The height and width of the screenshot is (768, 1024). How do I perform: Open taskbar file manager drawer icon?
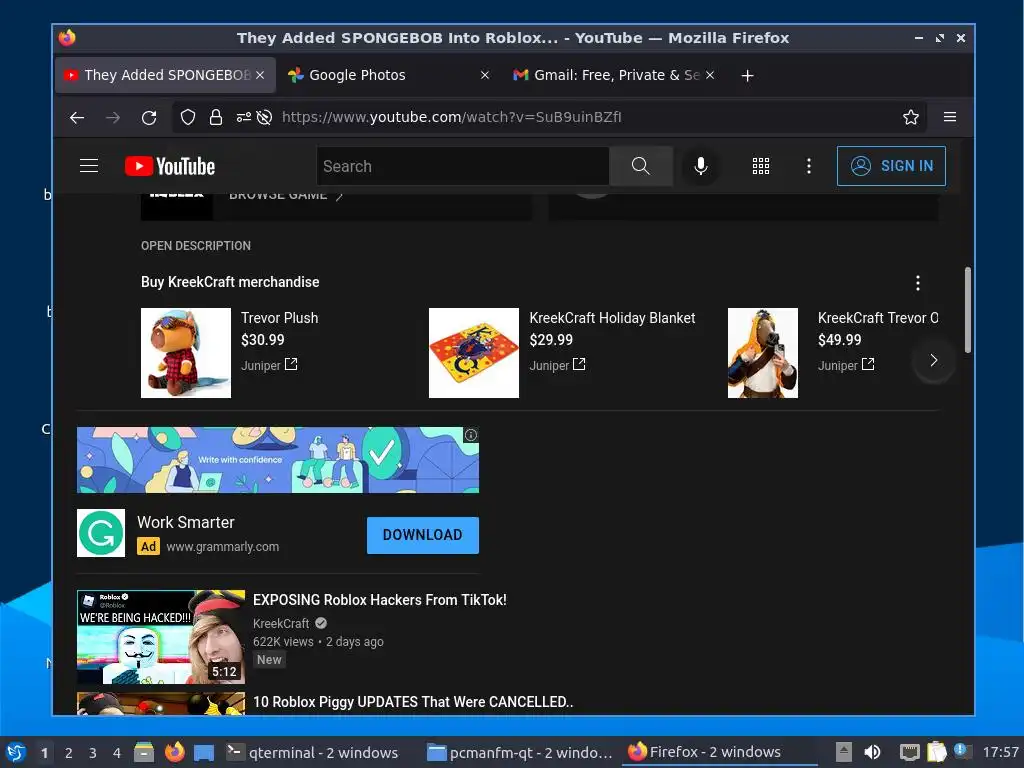(x=144, y=752)
